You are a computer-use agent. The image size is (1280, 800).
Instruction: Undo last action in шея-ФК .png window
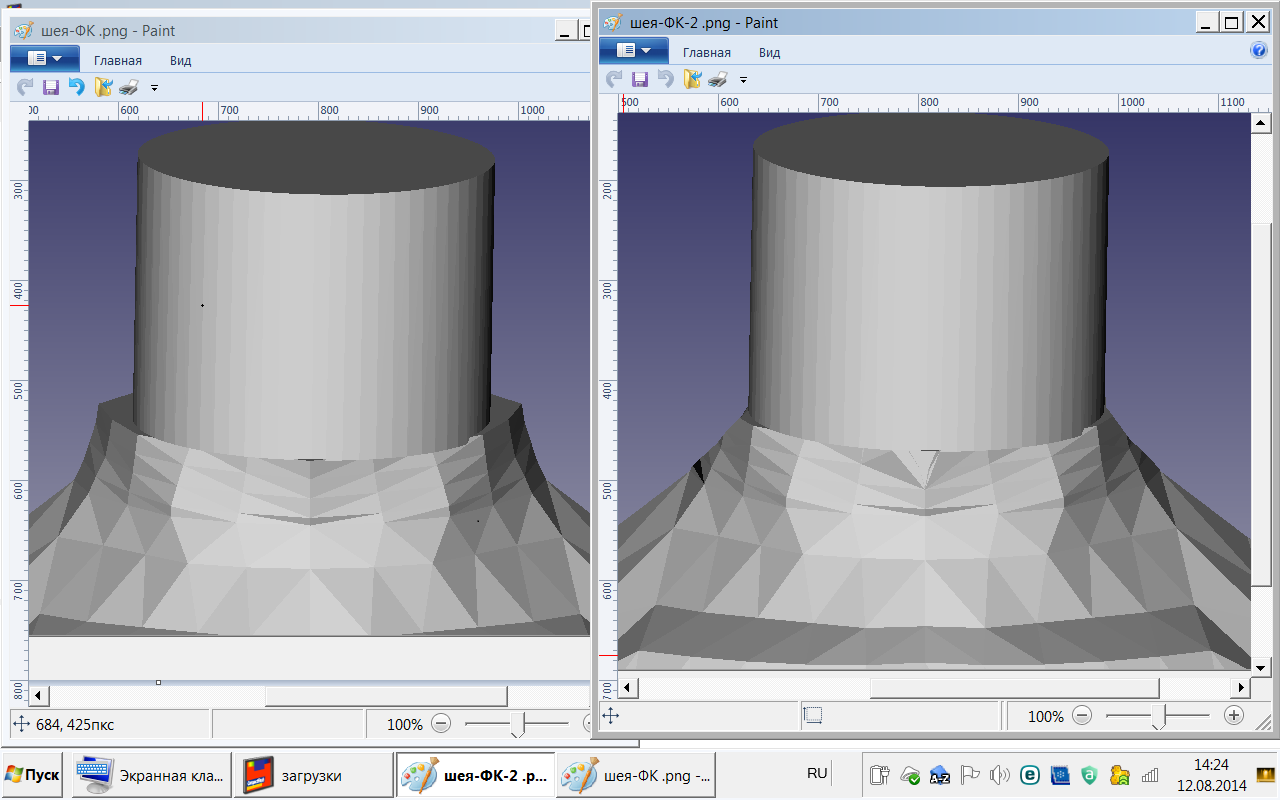coord(76,88)
